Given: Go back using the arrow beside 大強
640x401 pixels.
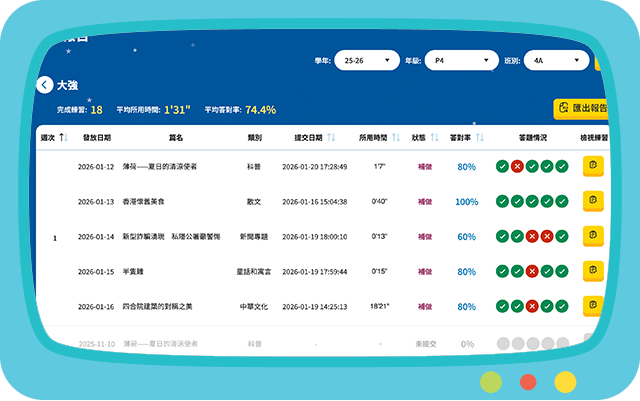Looking at the screenshot, I should (44, 85).
